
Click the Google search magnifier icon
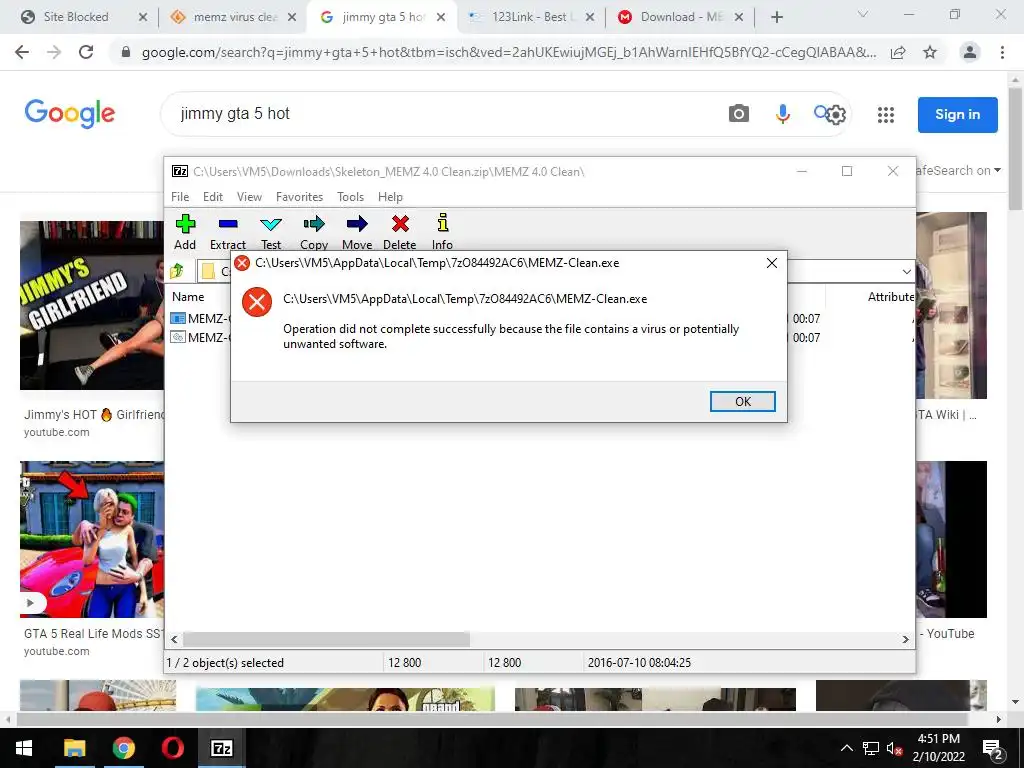(821, 112)
